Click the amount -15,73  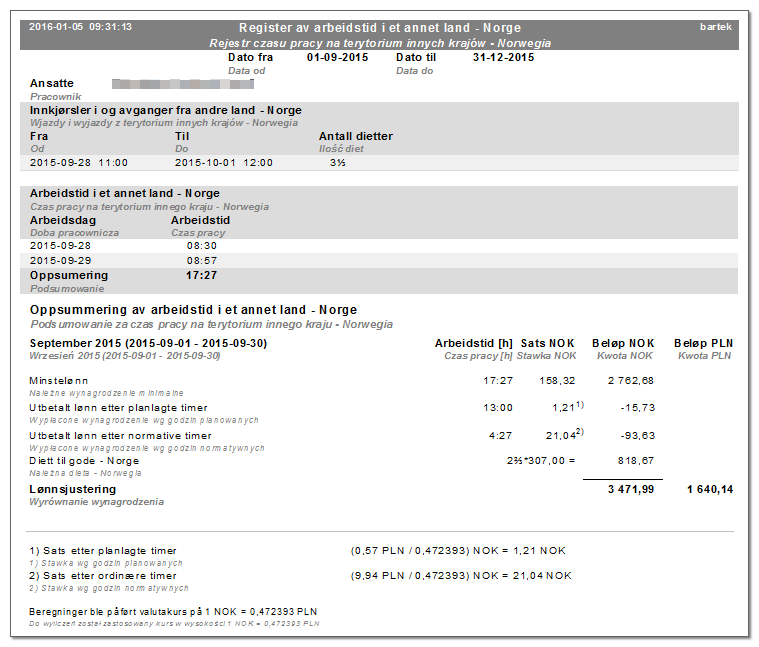638,408
